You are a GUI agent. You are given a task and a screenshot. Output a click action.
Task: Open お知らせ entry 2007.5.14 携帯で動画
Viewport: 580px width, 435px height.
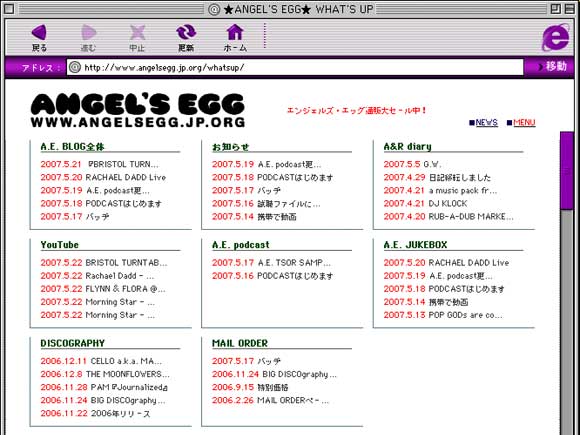(x=254, y=216)
